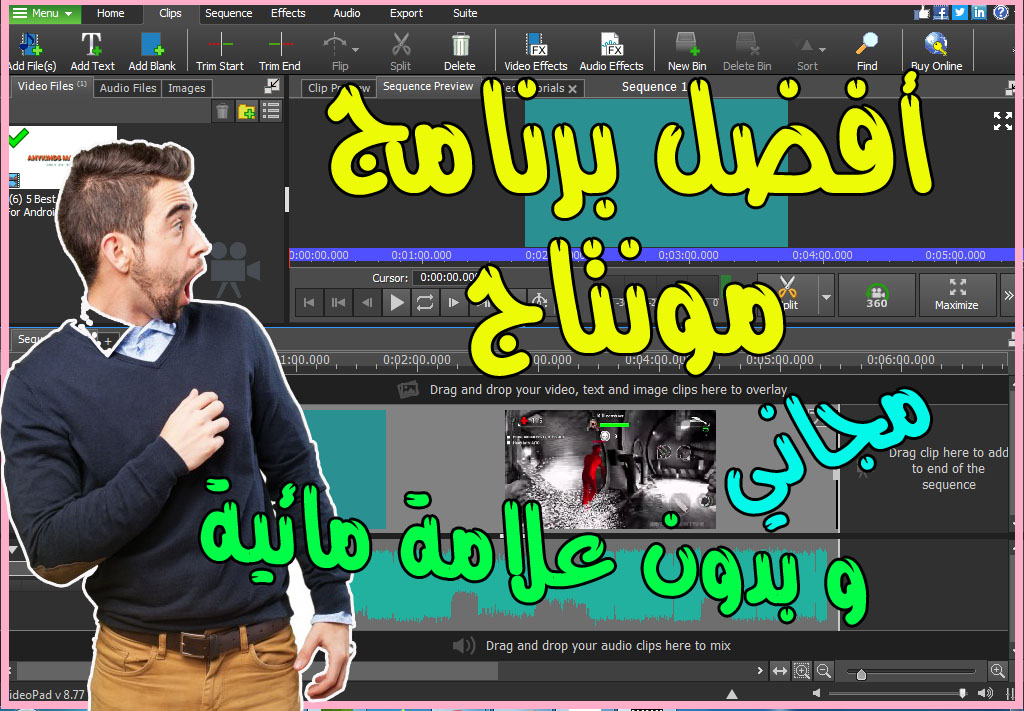Open the Suite ribbon tab
1024x711 pixels.
(x=465, y=13)
